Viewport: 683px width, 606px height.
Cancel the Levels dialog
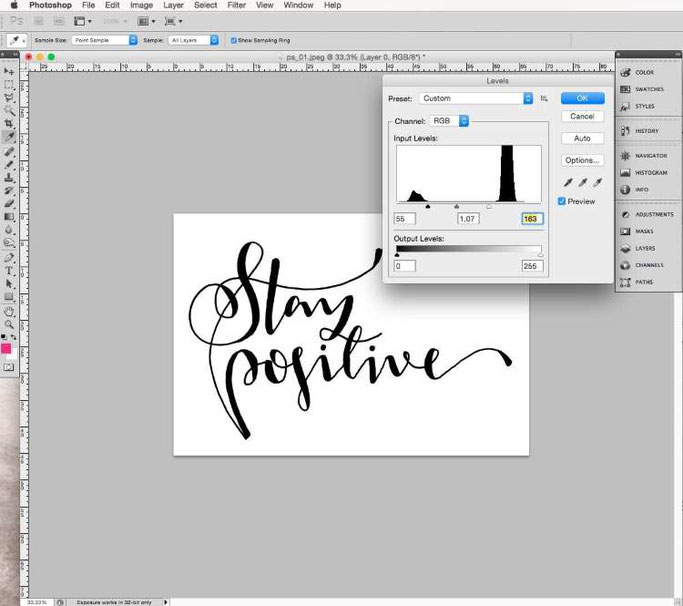(582, 116)
